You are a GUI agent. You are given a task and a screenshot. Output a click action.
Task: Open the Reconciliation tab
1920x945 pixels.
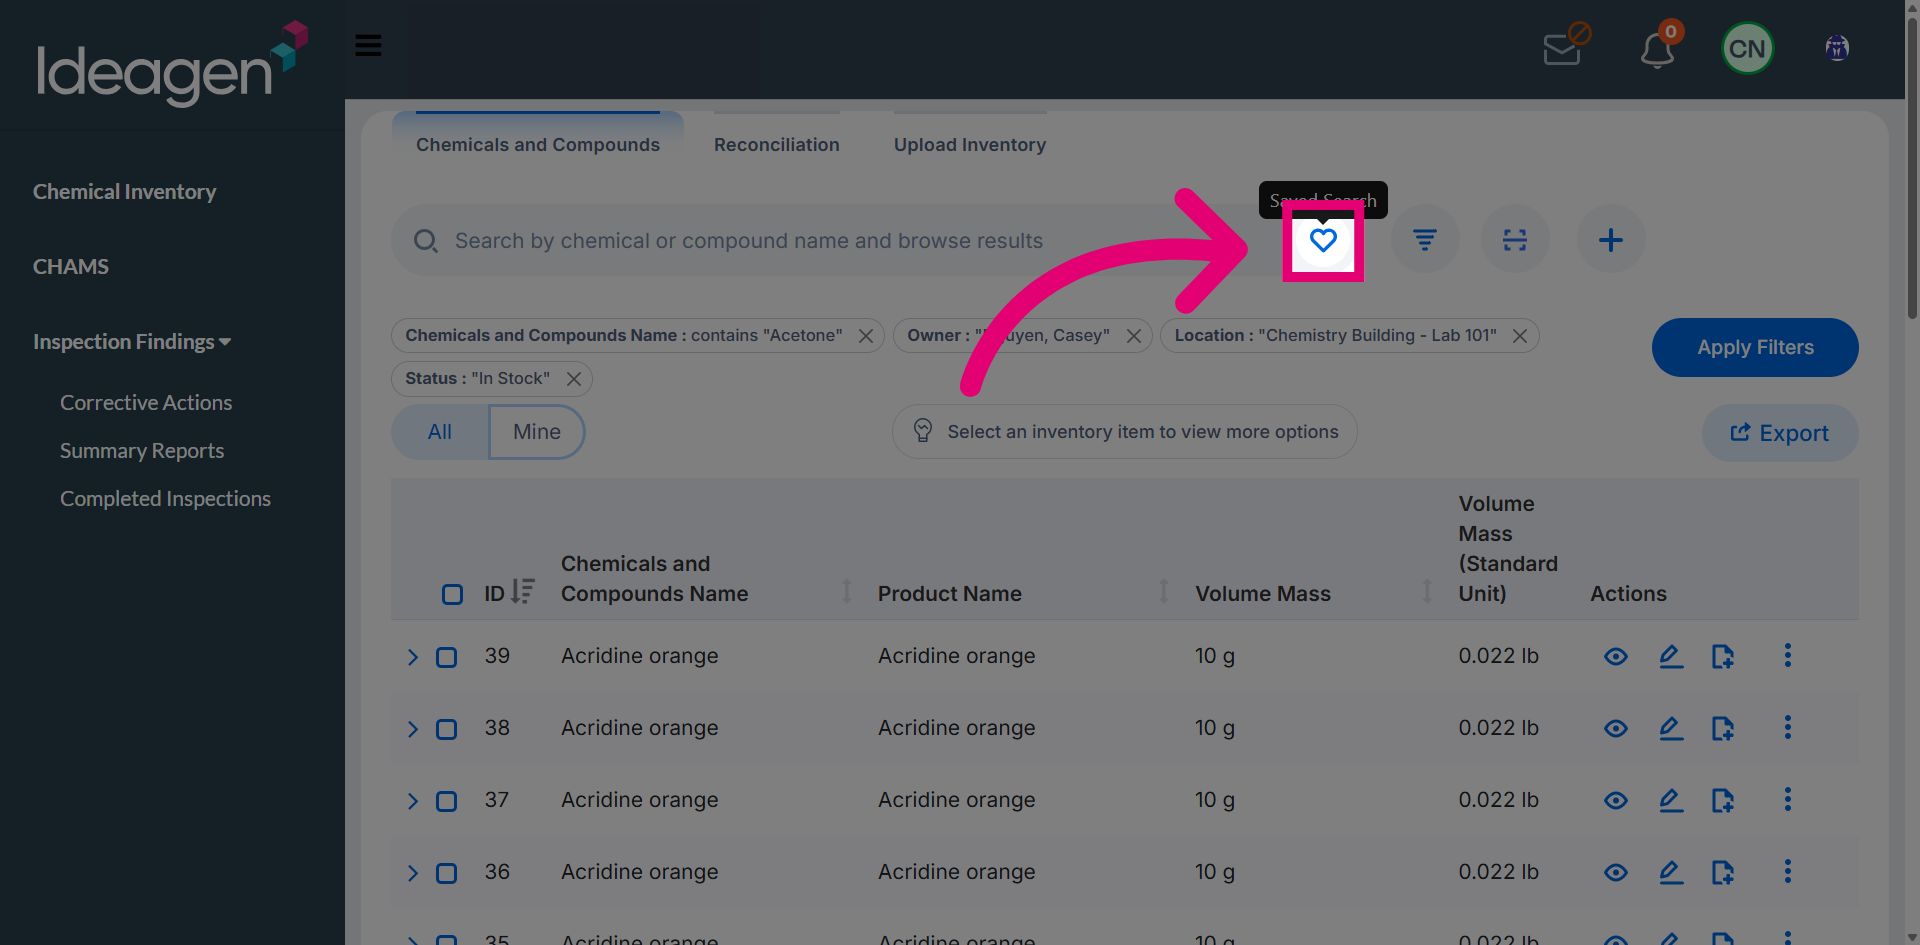click(777, 145)
